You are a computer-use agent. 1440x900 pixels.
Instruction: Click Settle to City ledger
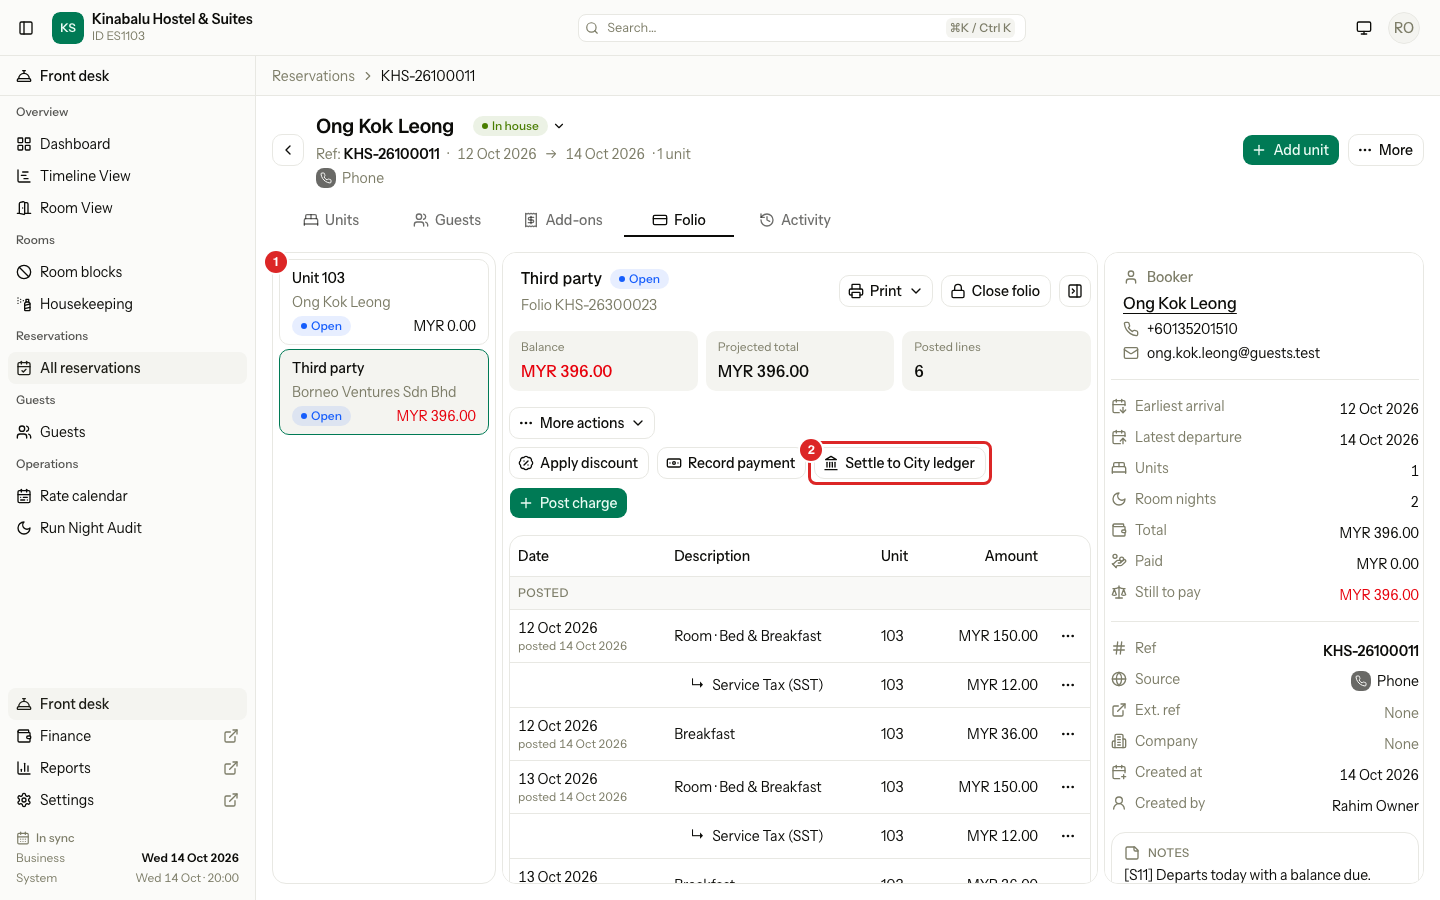(900, 463)
